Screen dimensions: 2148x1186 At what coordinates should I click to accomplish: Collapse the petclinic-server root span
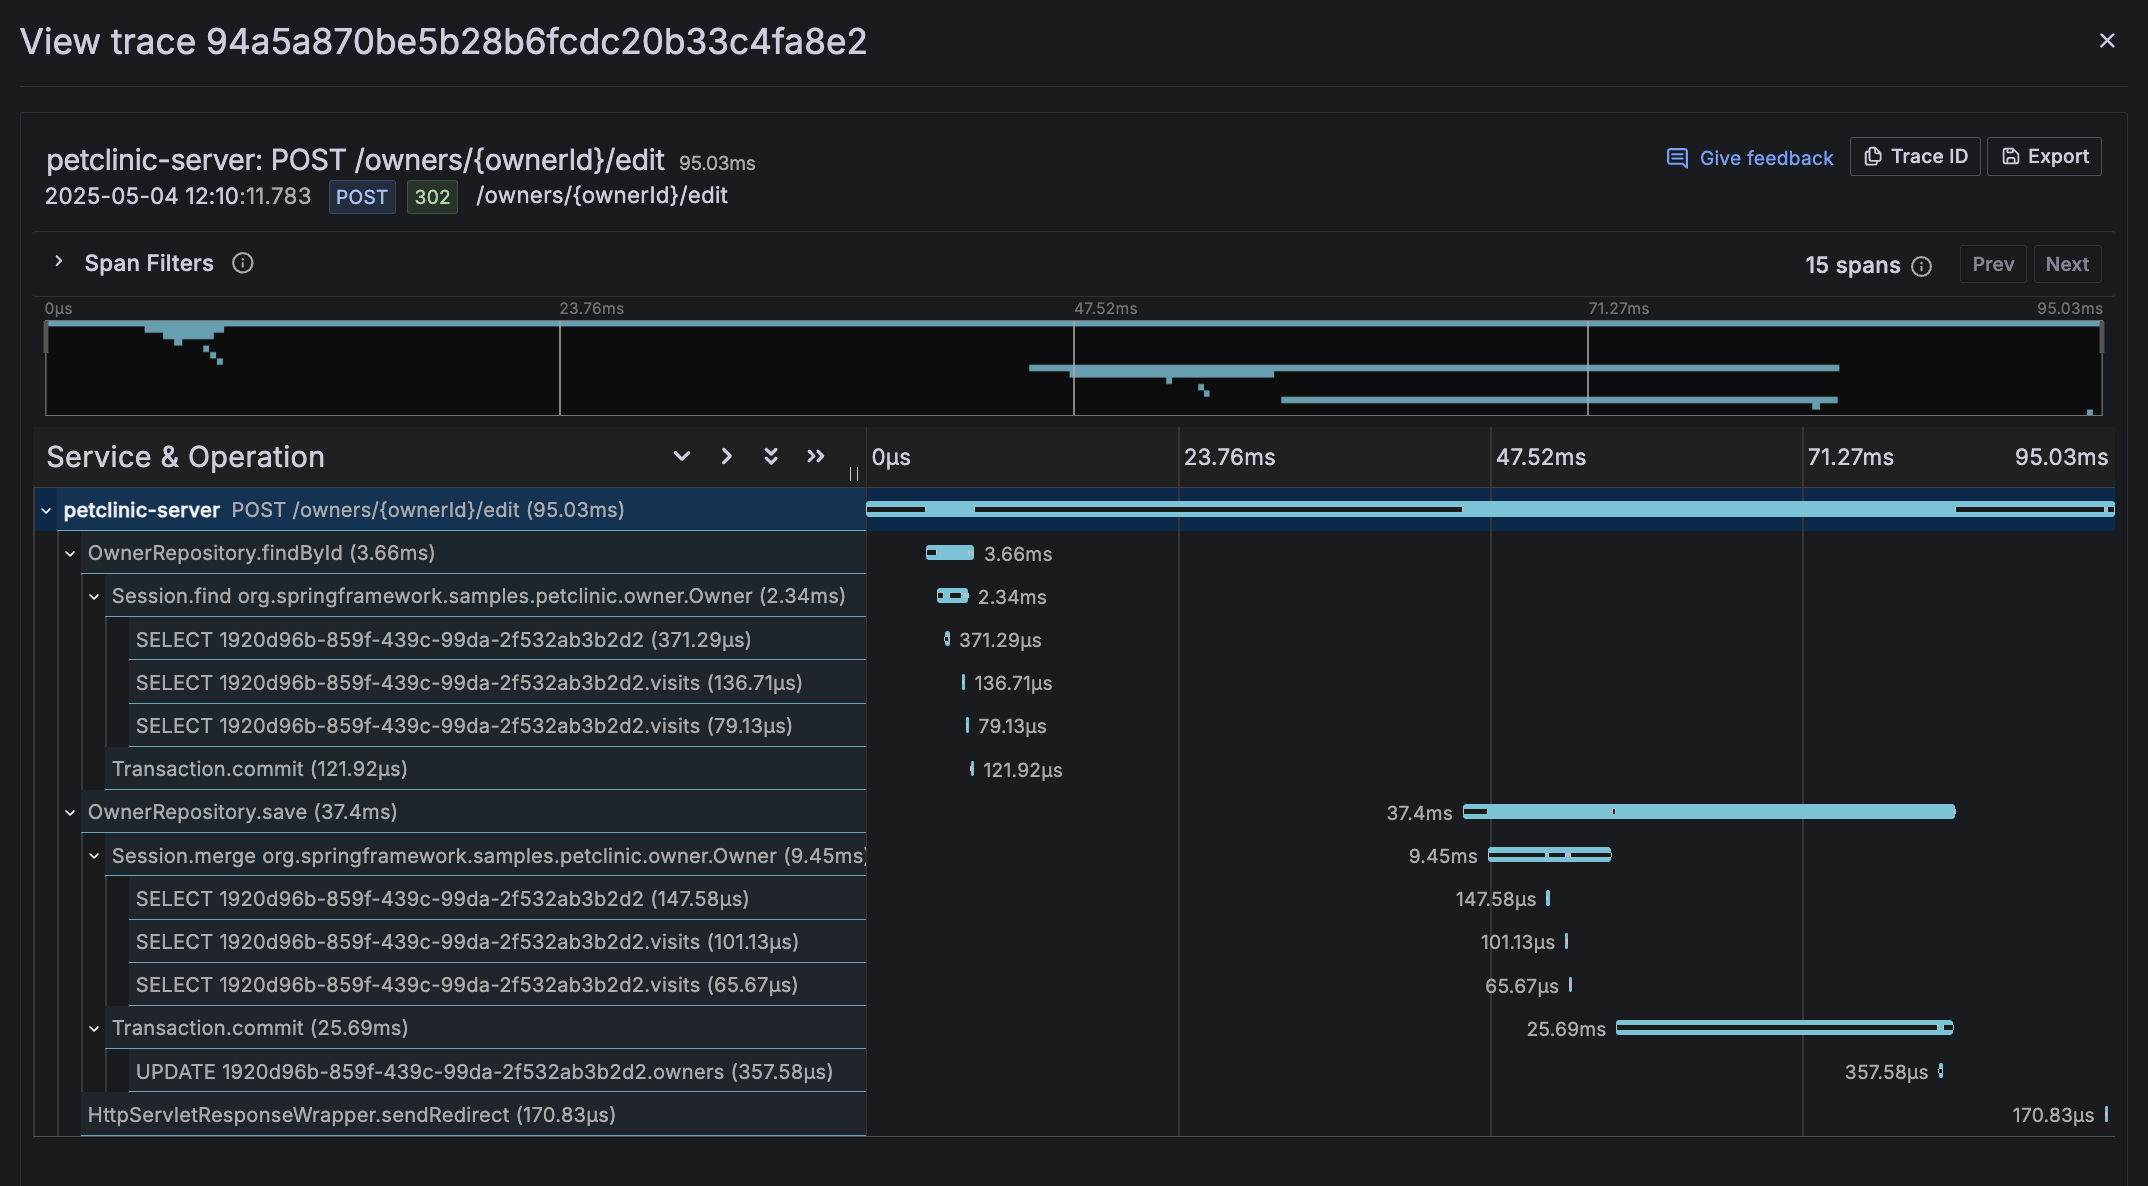46,511
